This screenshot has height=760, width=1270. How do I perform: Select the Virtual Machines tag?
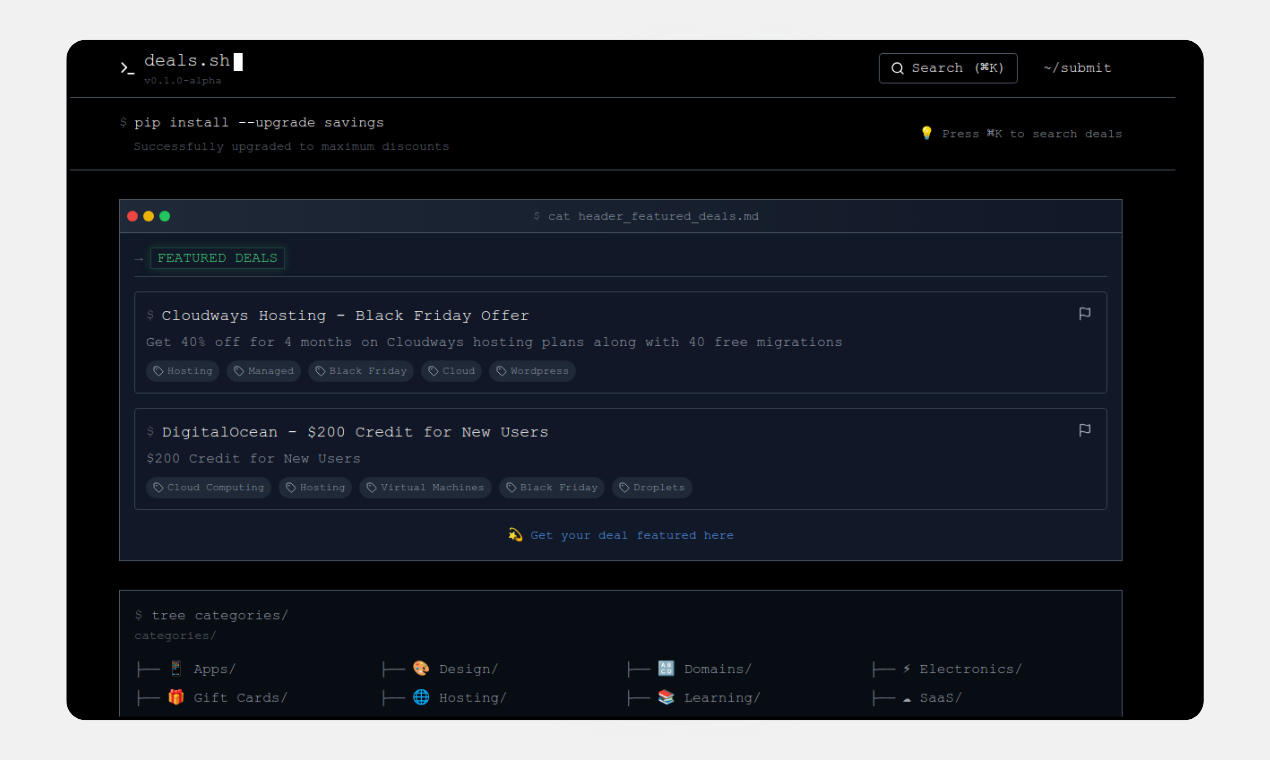click(x=425, y=488)
